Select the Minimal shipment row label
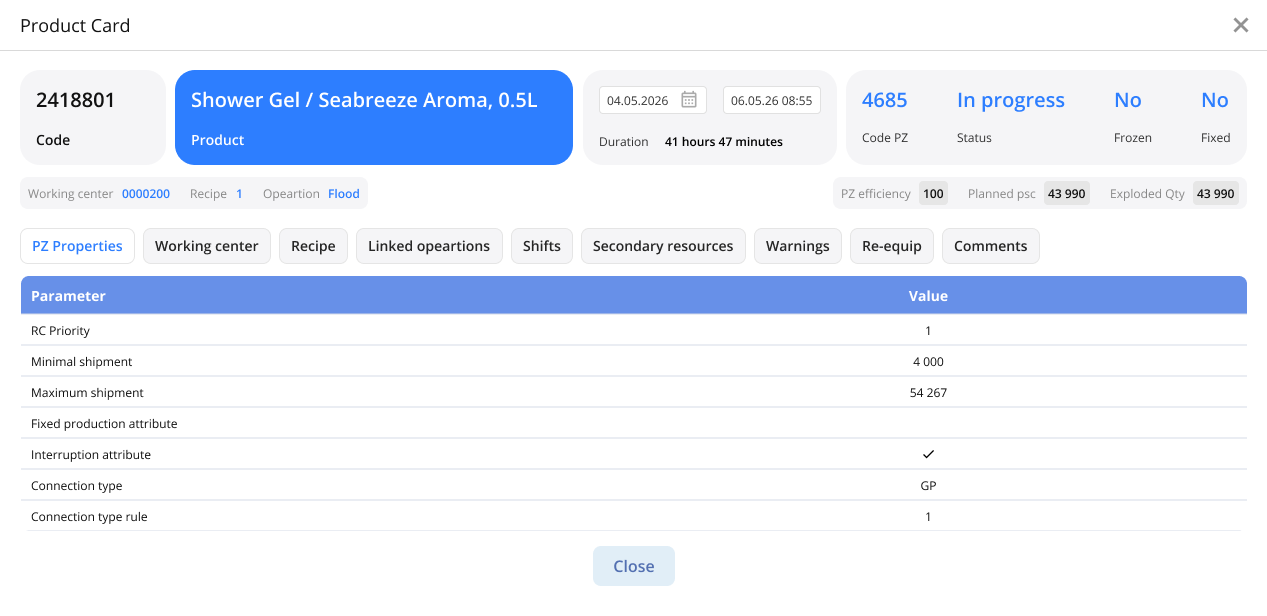This screenshot has height=616, width=1267. click(82, 362)
